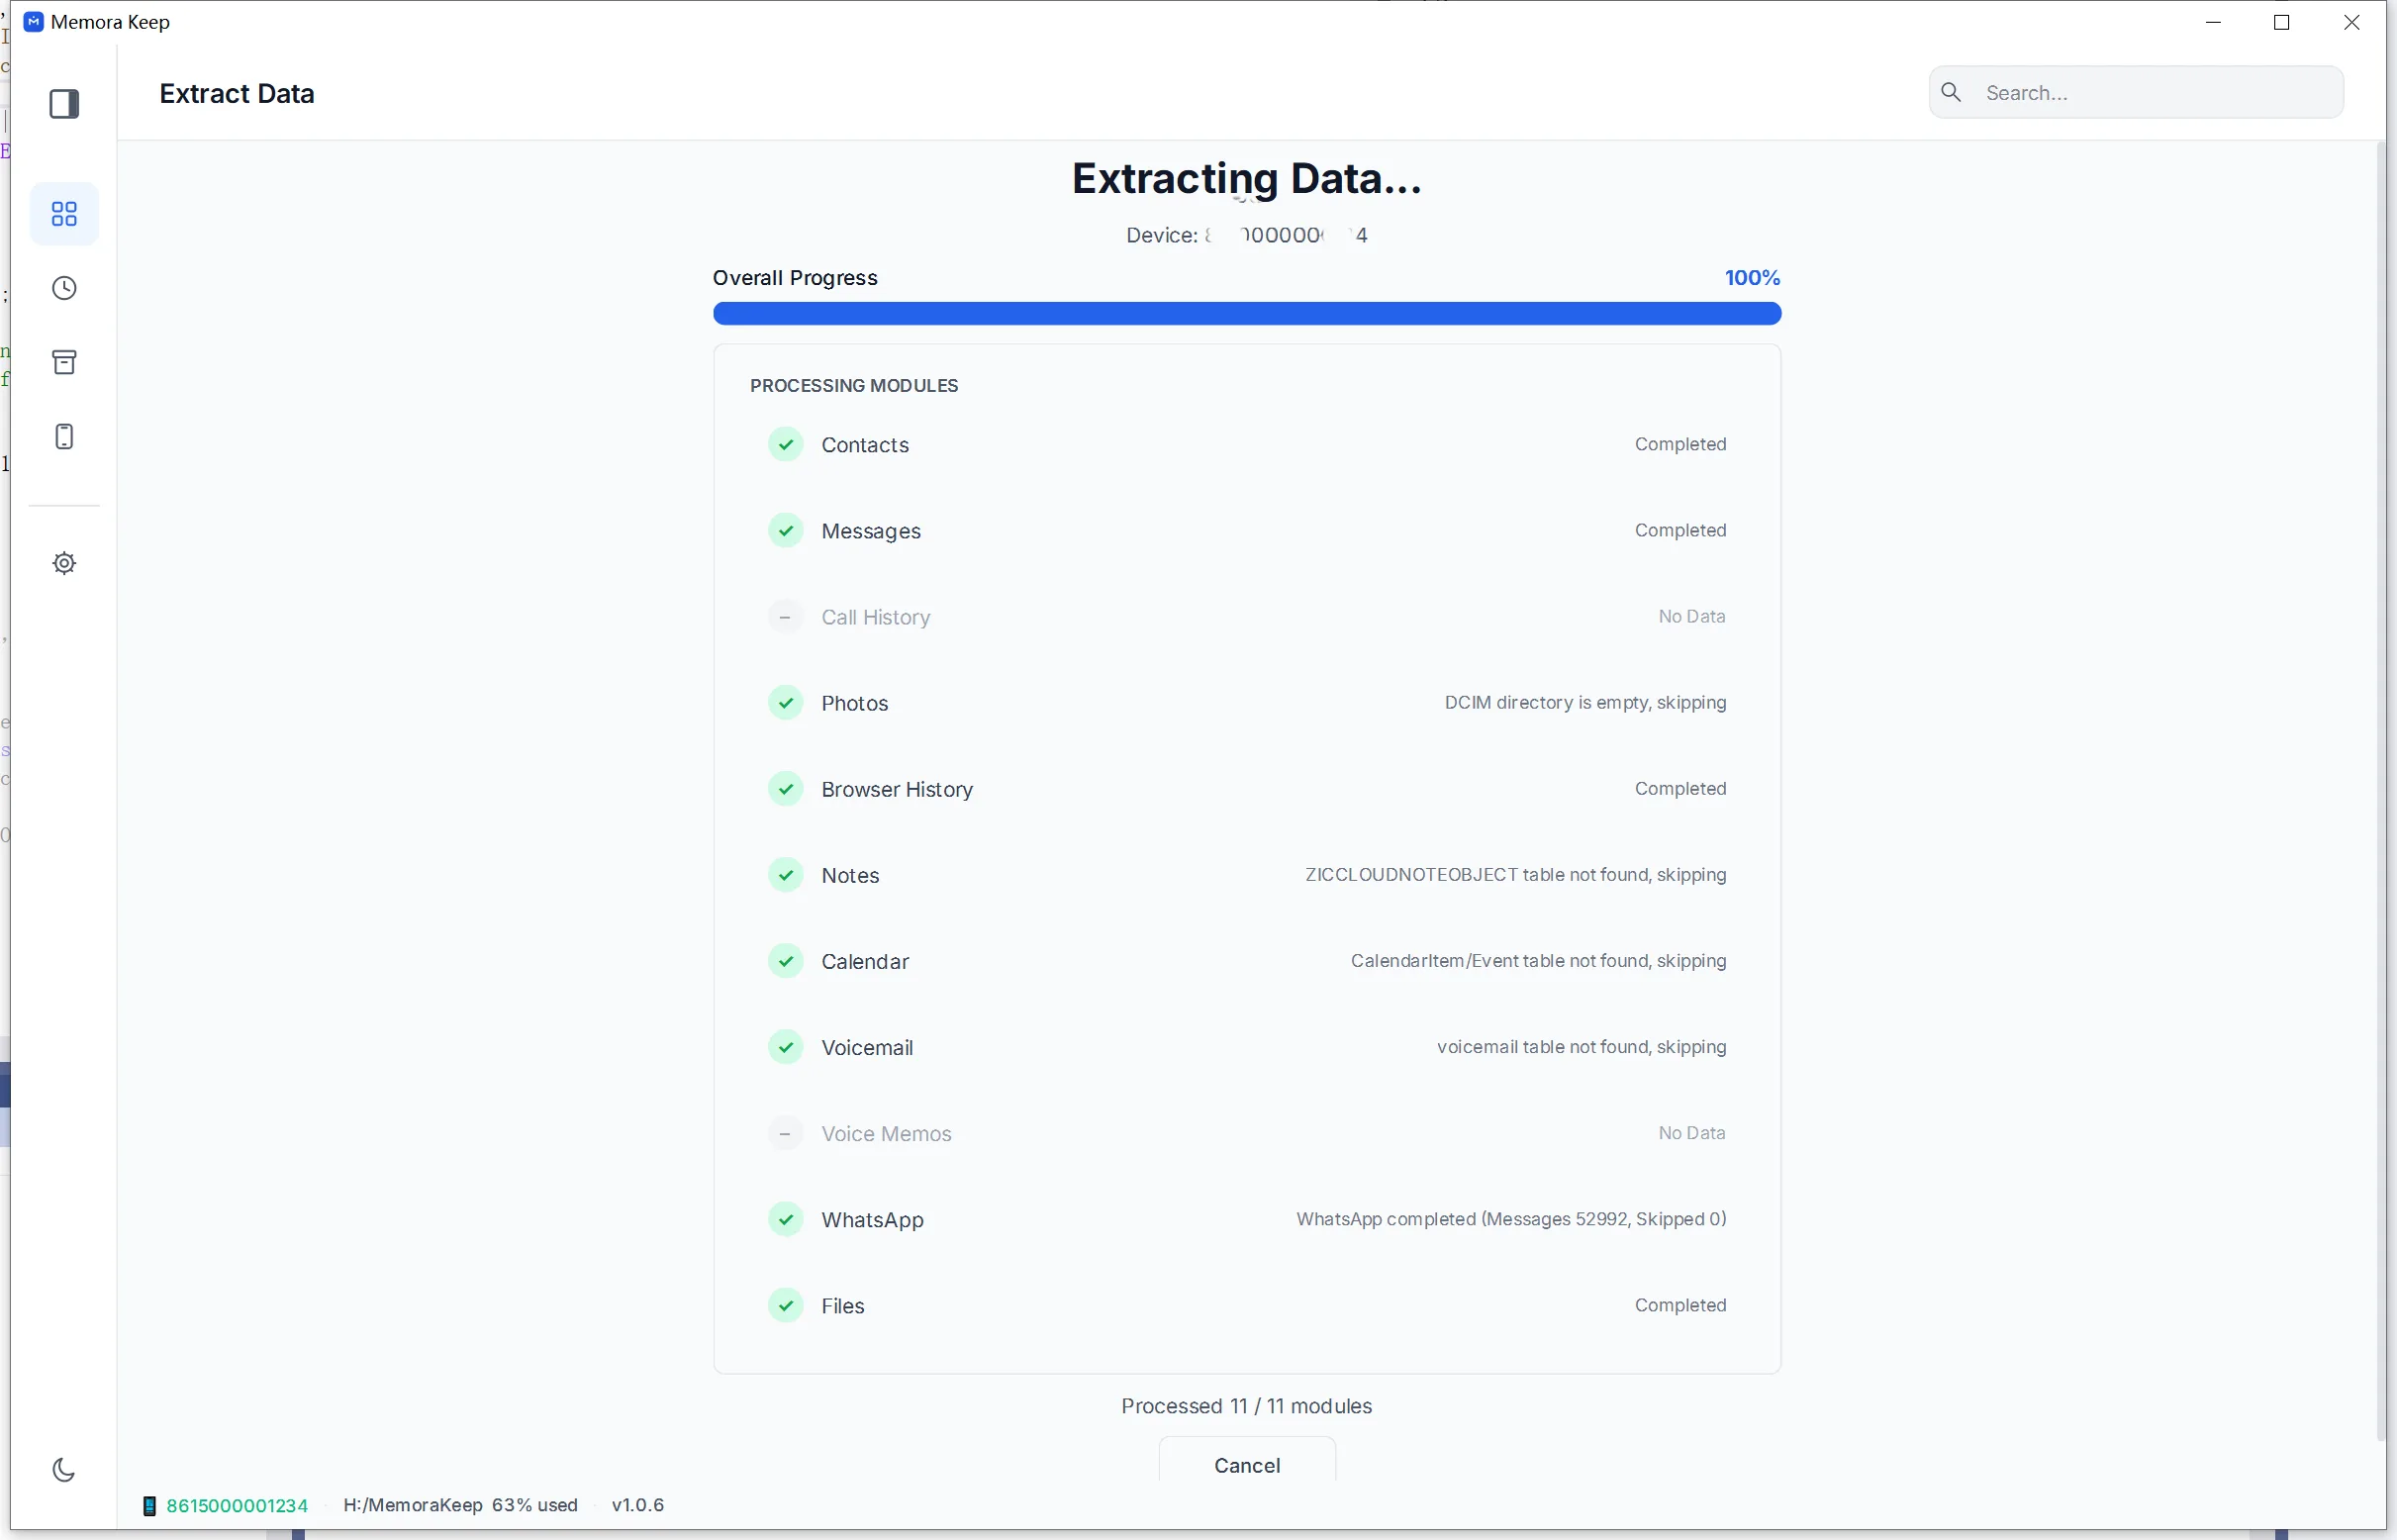Click the 100% progress value

(1752, 278)
